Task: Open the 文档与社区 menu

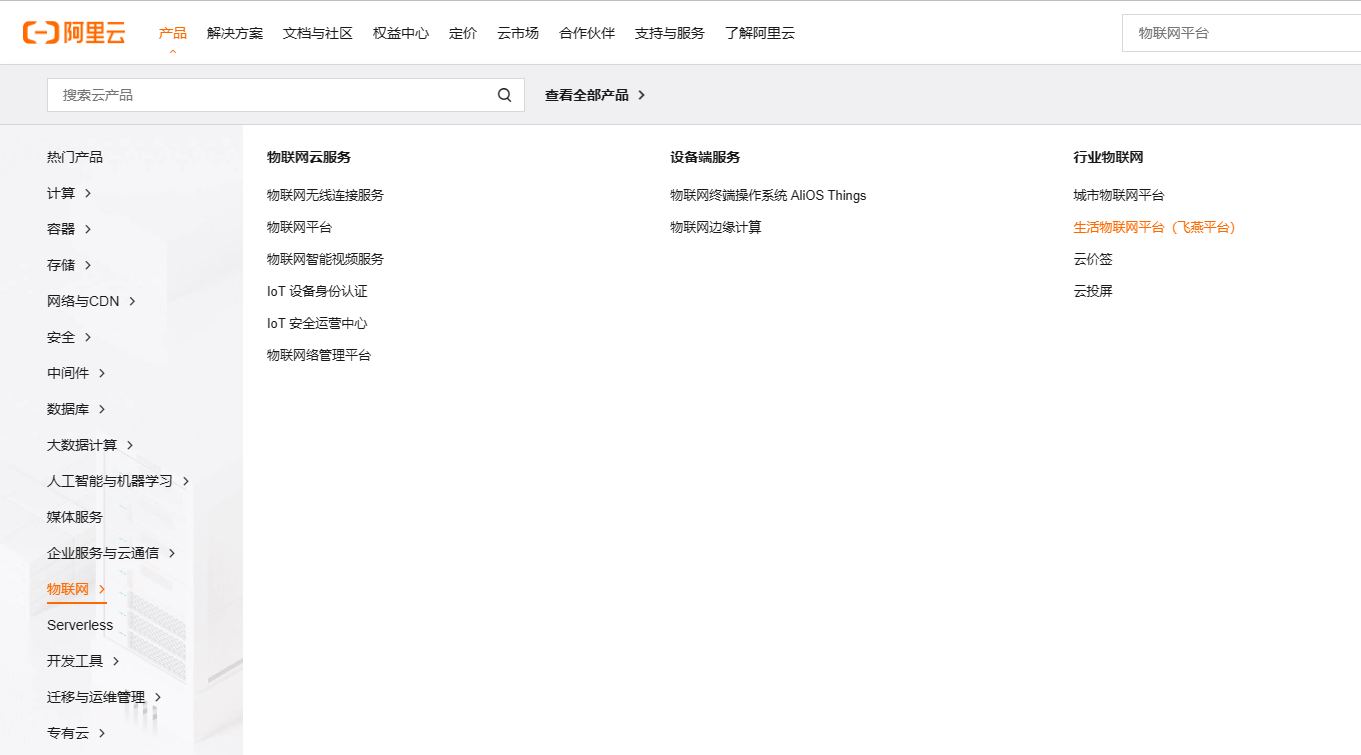Action: click(x=318, y=33)
